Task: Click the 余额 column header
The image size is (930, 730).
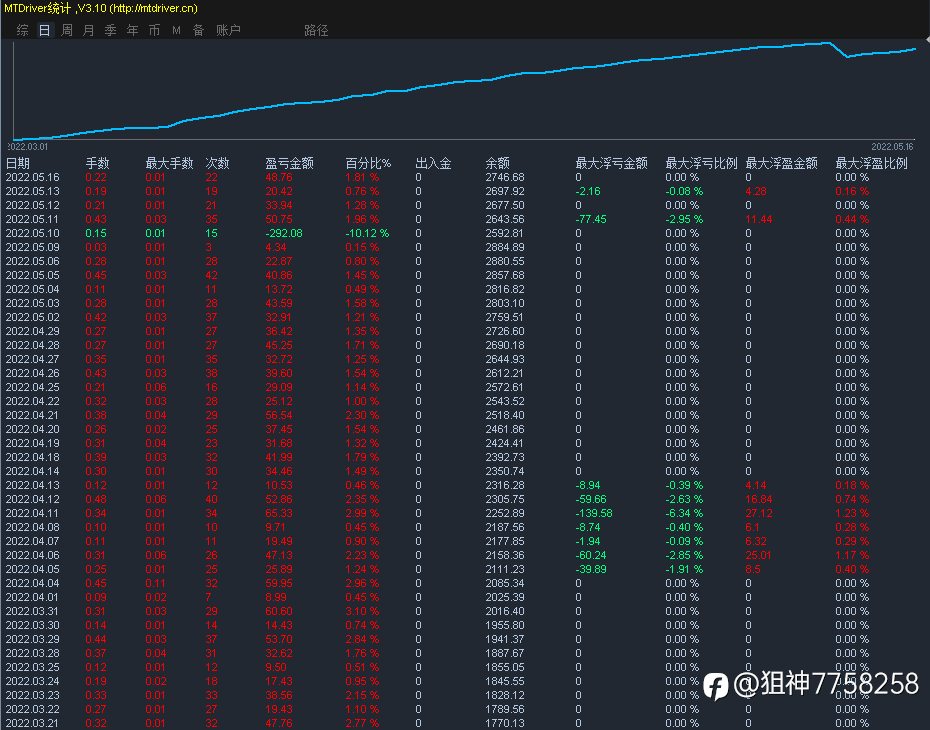Action: click(x=497, y=163)
